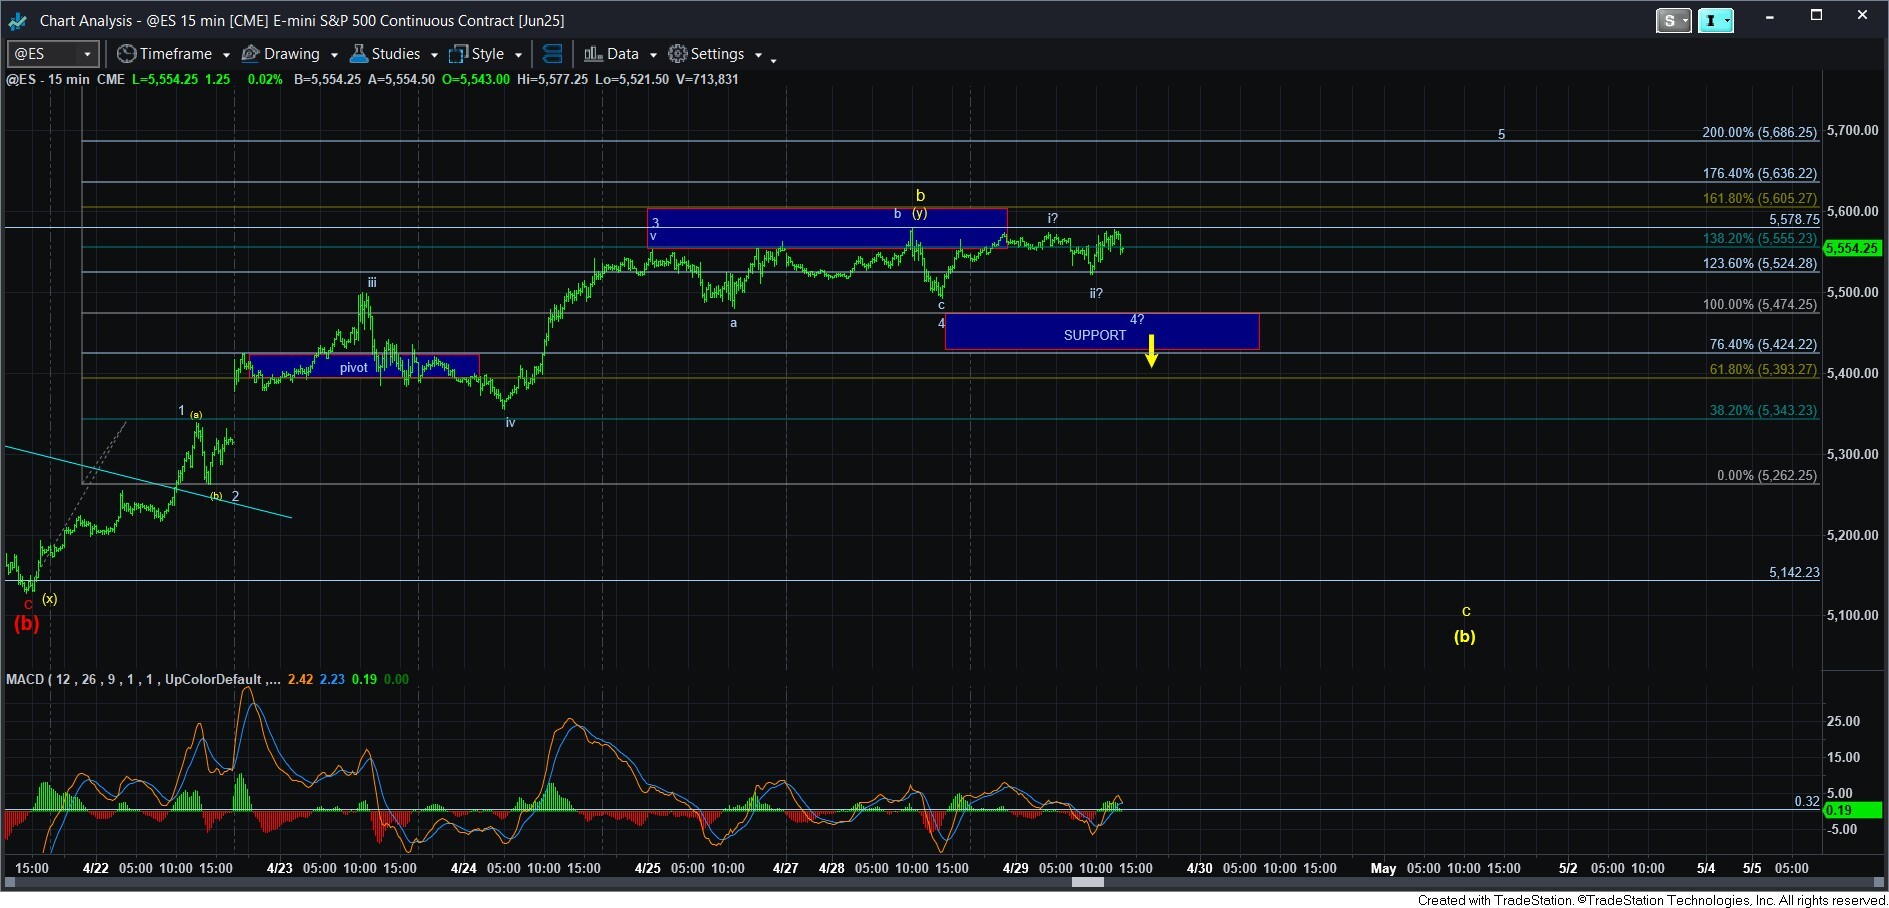Expand the Style dropdown arrow
This screenshot has height=908, width=1889.
coord(518,55)
